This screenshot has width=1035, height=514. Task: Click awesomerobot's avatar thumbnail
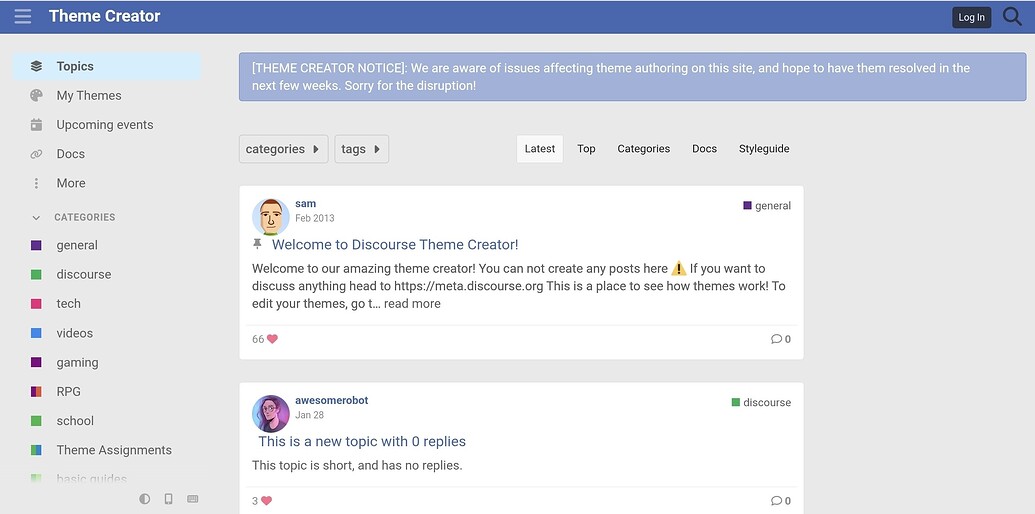[x=270, y=413]
